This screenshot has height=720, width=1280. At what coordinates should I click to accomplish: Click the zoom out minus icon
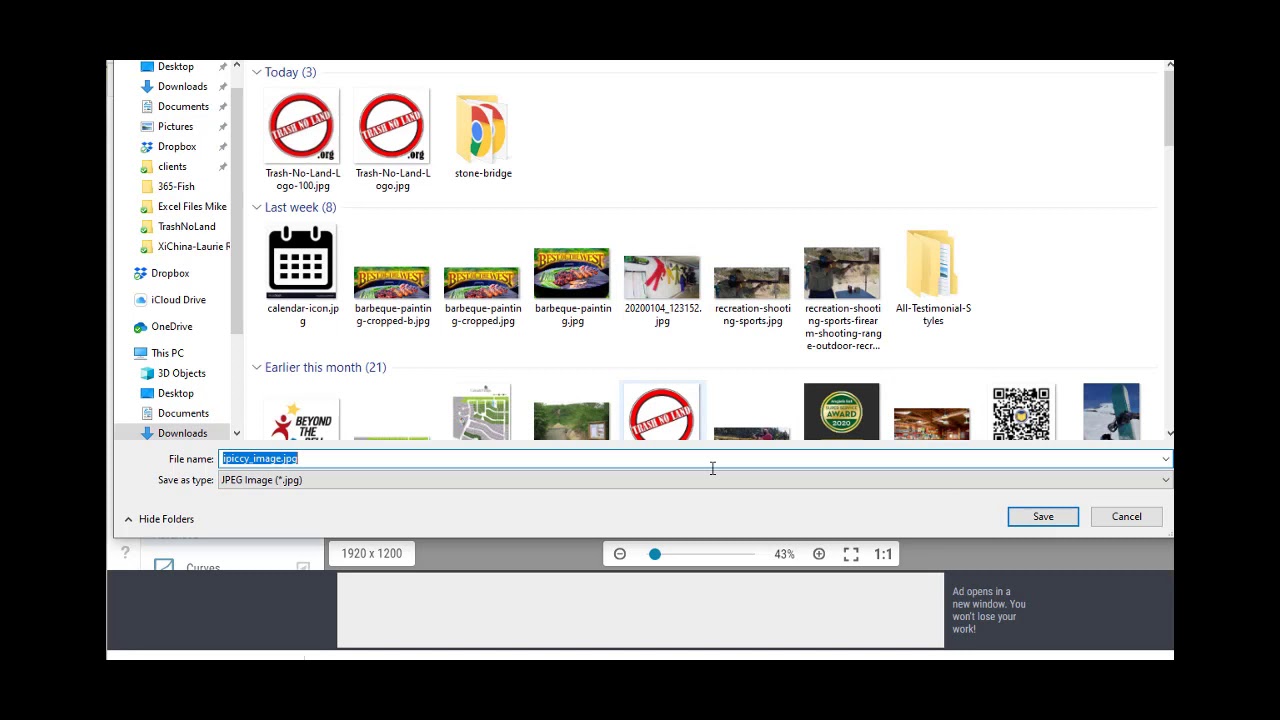(620, 554)
